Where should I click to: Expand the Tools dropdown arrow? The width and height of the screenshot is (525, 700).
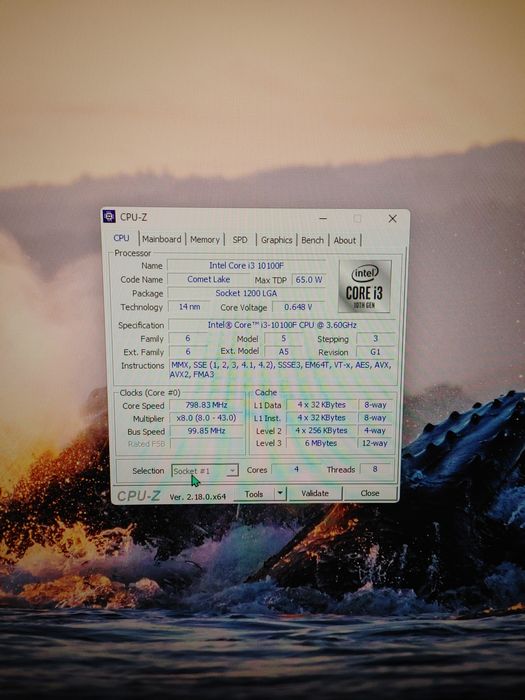pos(280,494)
